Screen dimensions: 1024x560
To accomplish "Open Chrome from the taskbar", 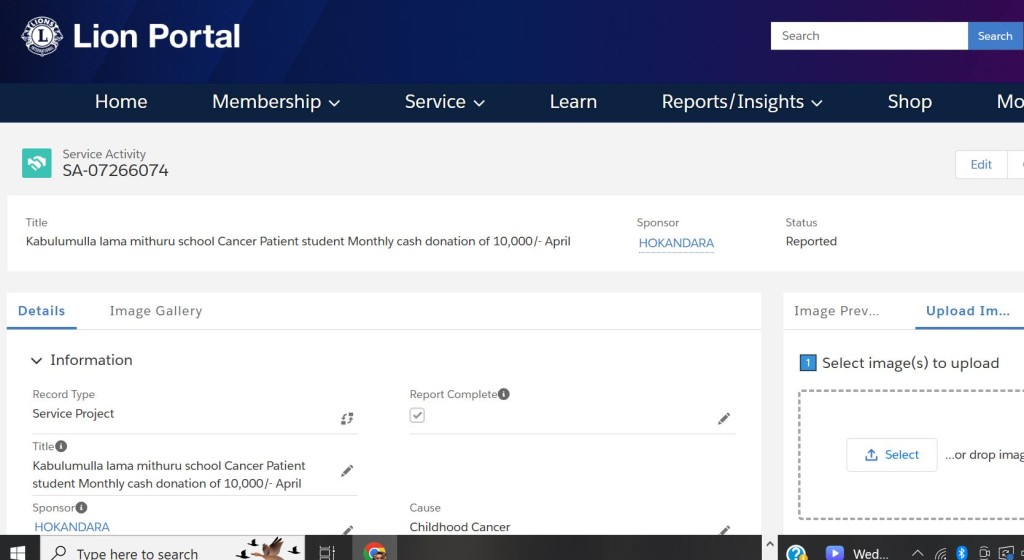I will click(374, 552).
